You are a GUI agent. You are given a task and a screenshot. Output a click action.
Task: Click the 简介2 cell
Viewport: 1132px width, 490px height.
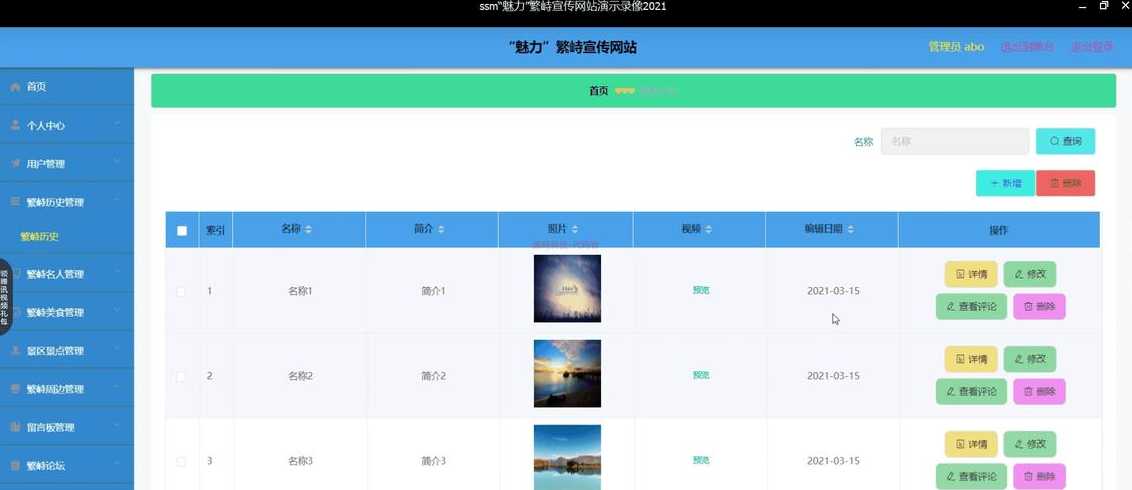pyautogui.click(x=434, y=376)
